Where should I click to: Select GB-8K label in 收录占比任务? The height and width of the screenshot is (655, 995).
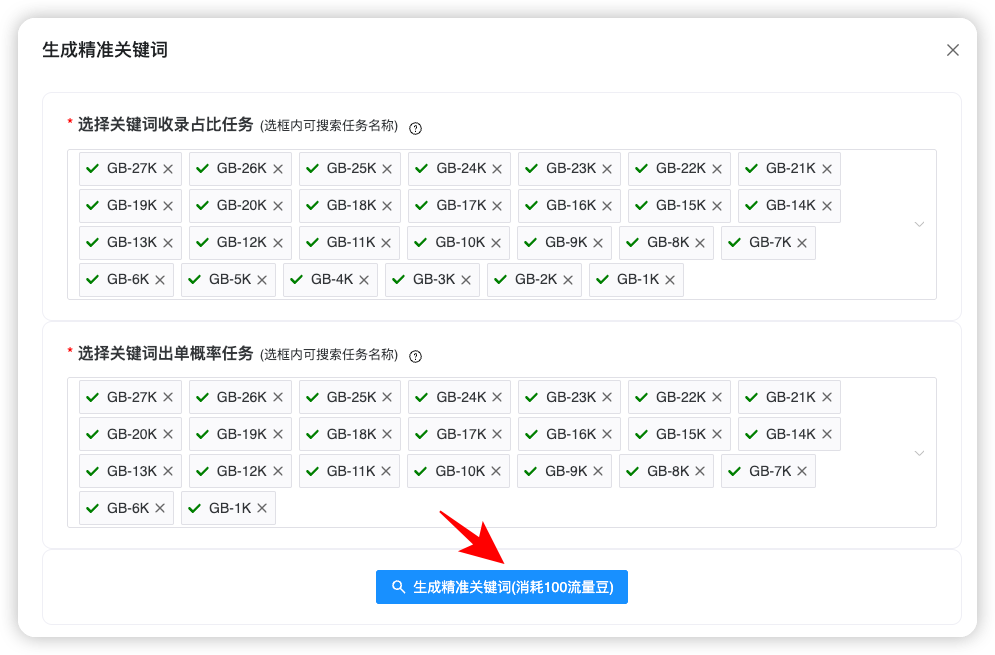pos(668,242)
